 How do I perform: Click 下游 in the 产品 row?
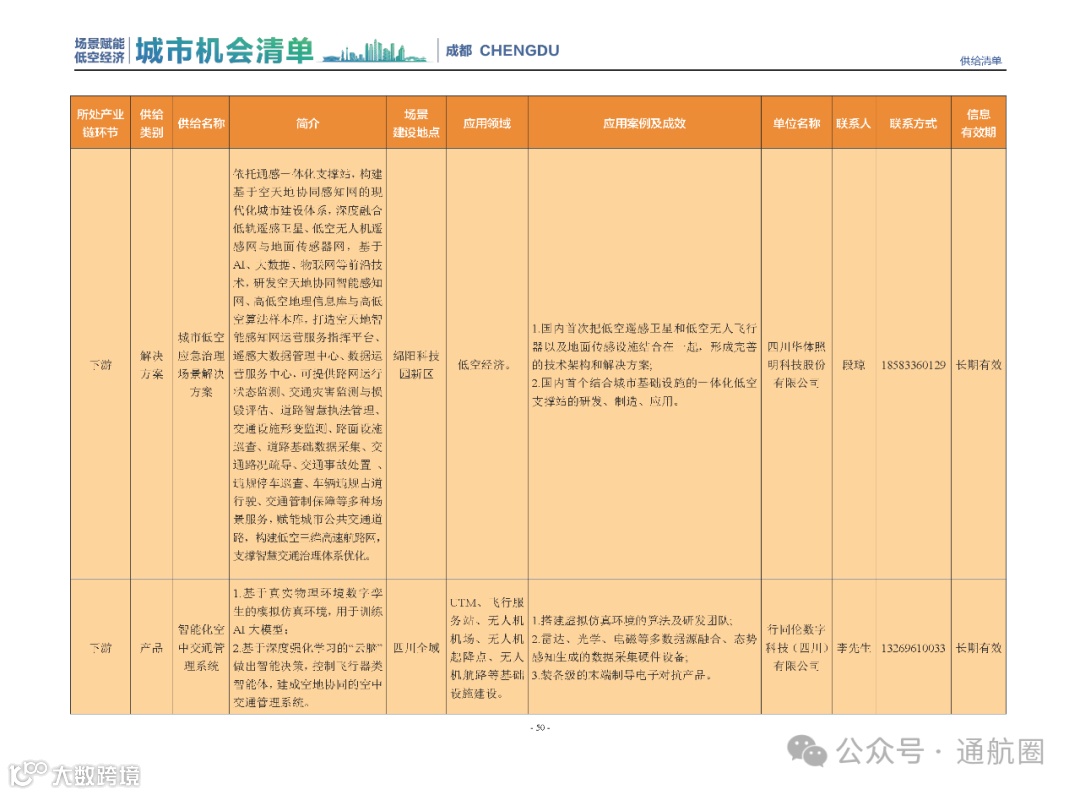[x=101, y=648]
